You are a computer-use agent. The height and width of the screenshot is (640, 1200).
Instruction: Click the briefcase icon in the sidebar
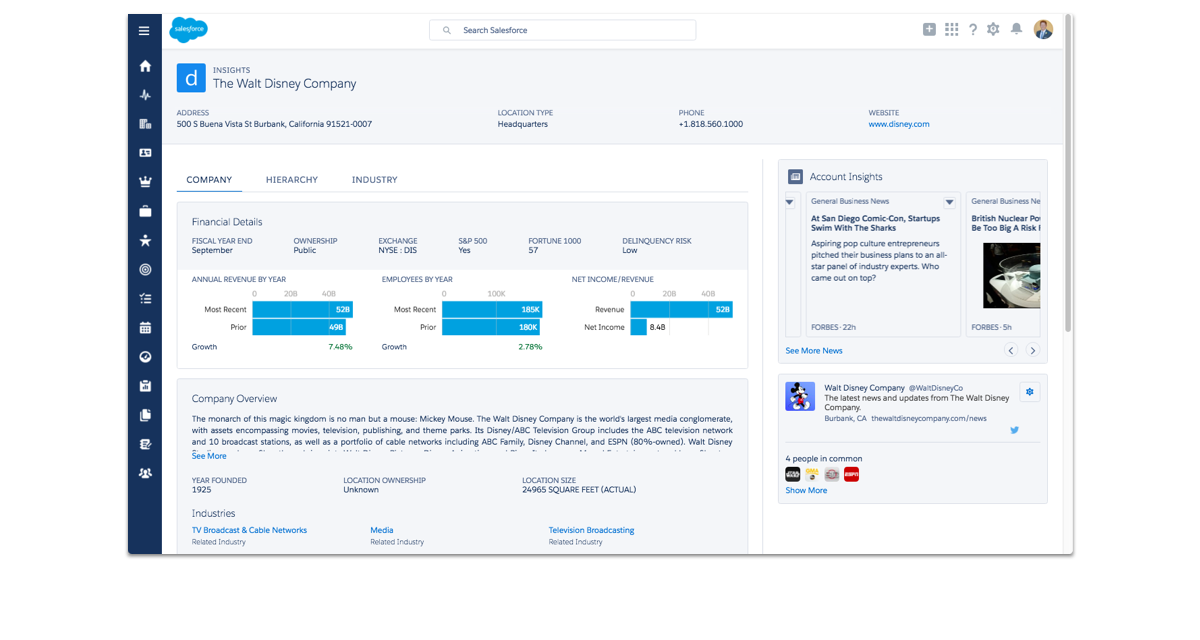click(x=145, y=211)
